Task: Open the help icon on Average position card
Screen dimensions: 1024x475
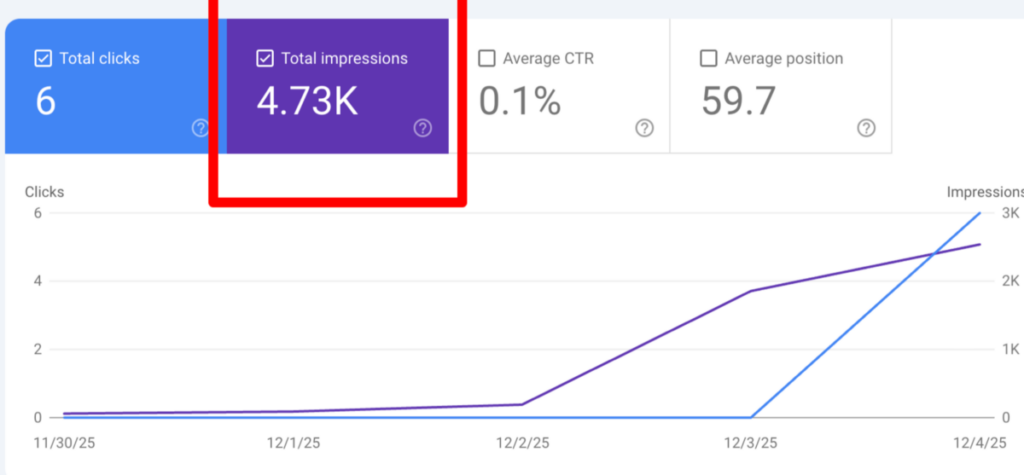Action: (x=867, y=128)
